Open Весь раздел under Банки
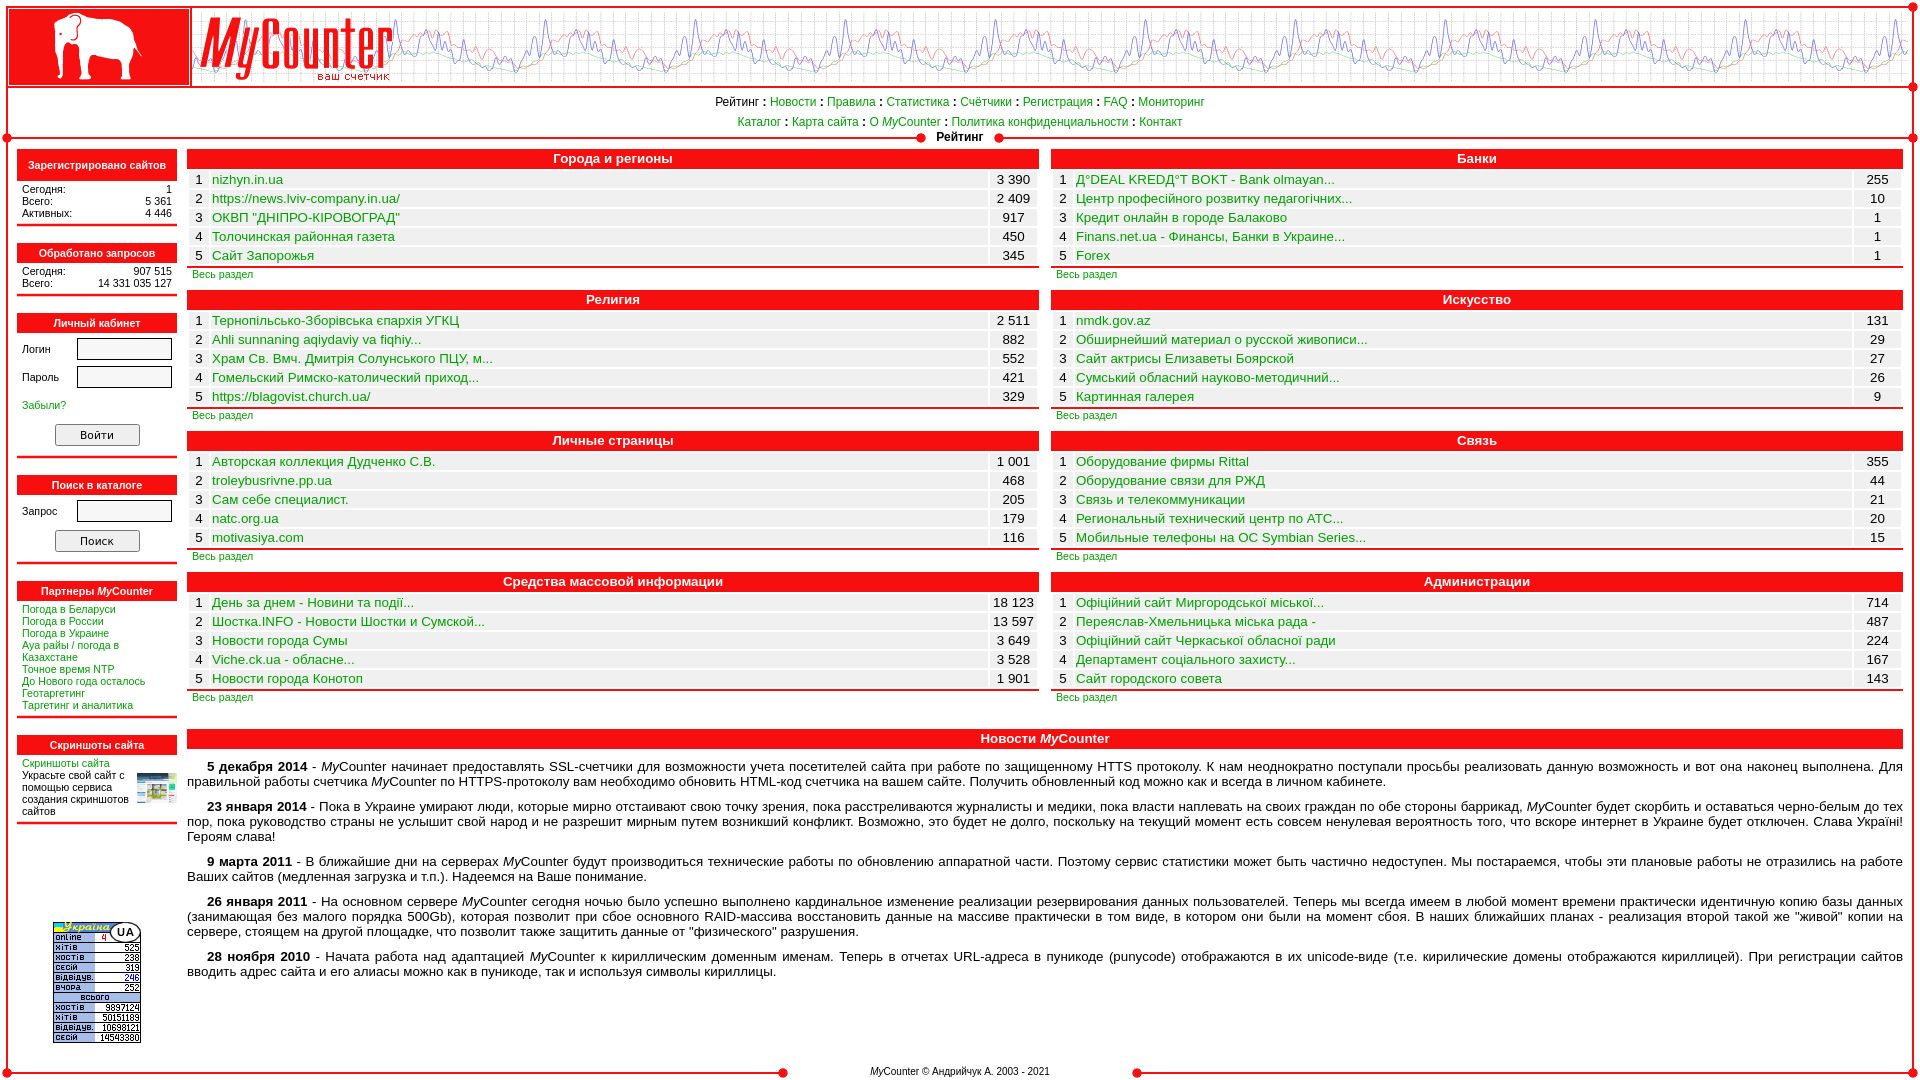This screenshot has height=1080, width=1920. (x=1086, y=274)
